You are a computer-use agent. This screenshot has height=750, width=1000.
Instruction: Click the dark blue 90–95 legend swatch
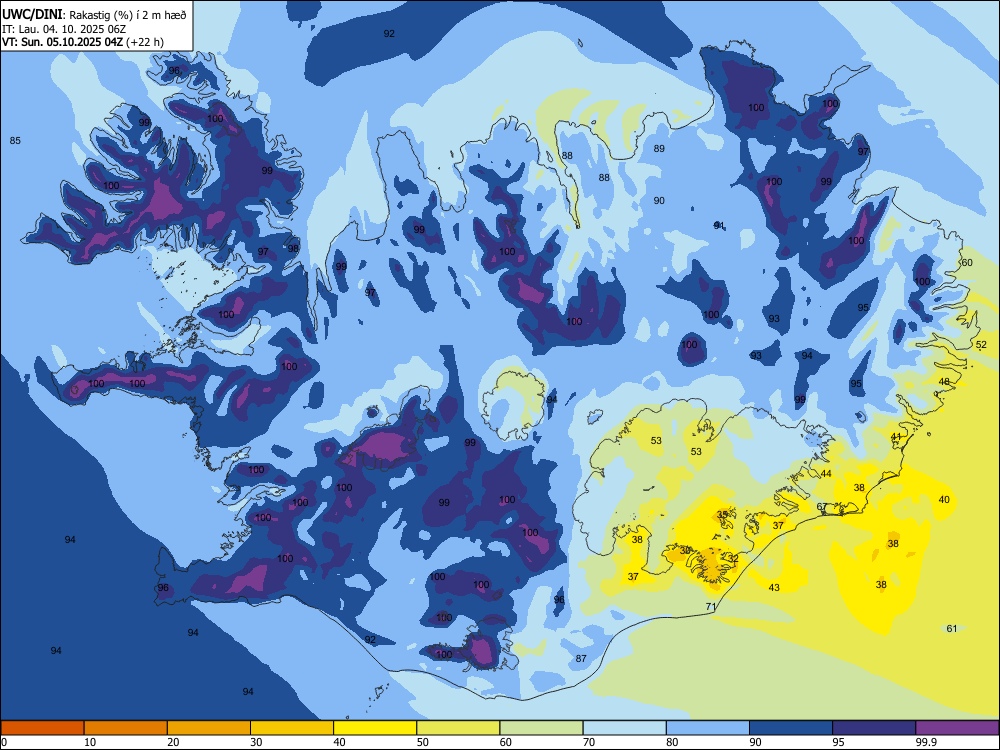pos(791,728)
